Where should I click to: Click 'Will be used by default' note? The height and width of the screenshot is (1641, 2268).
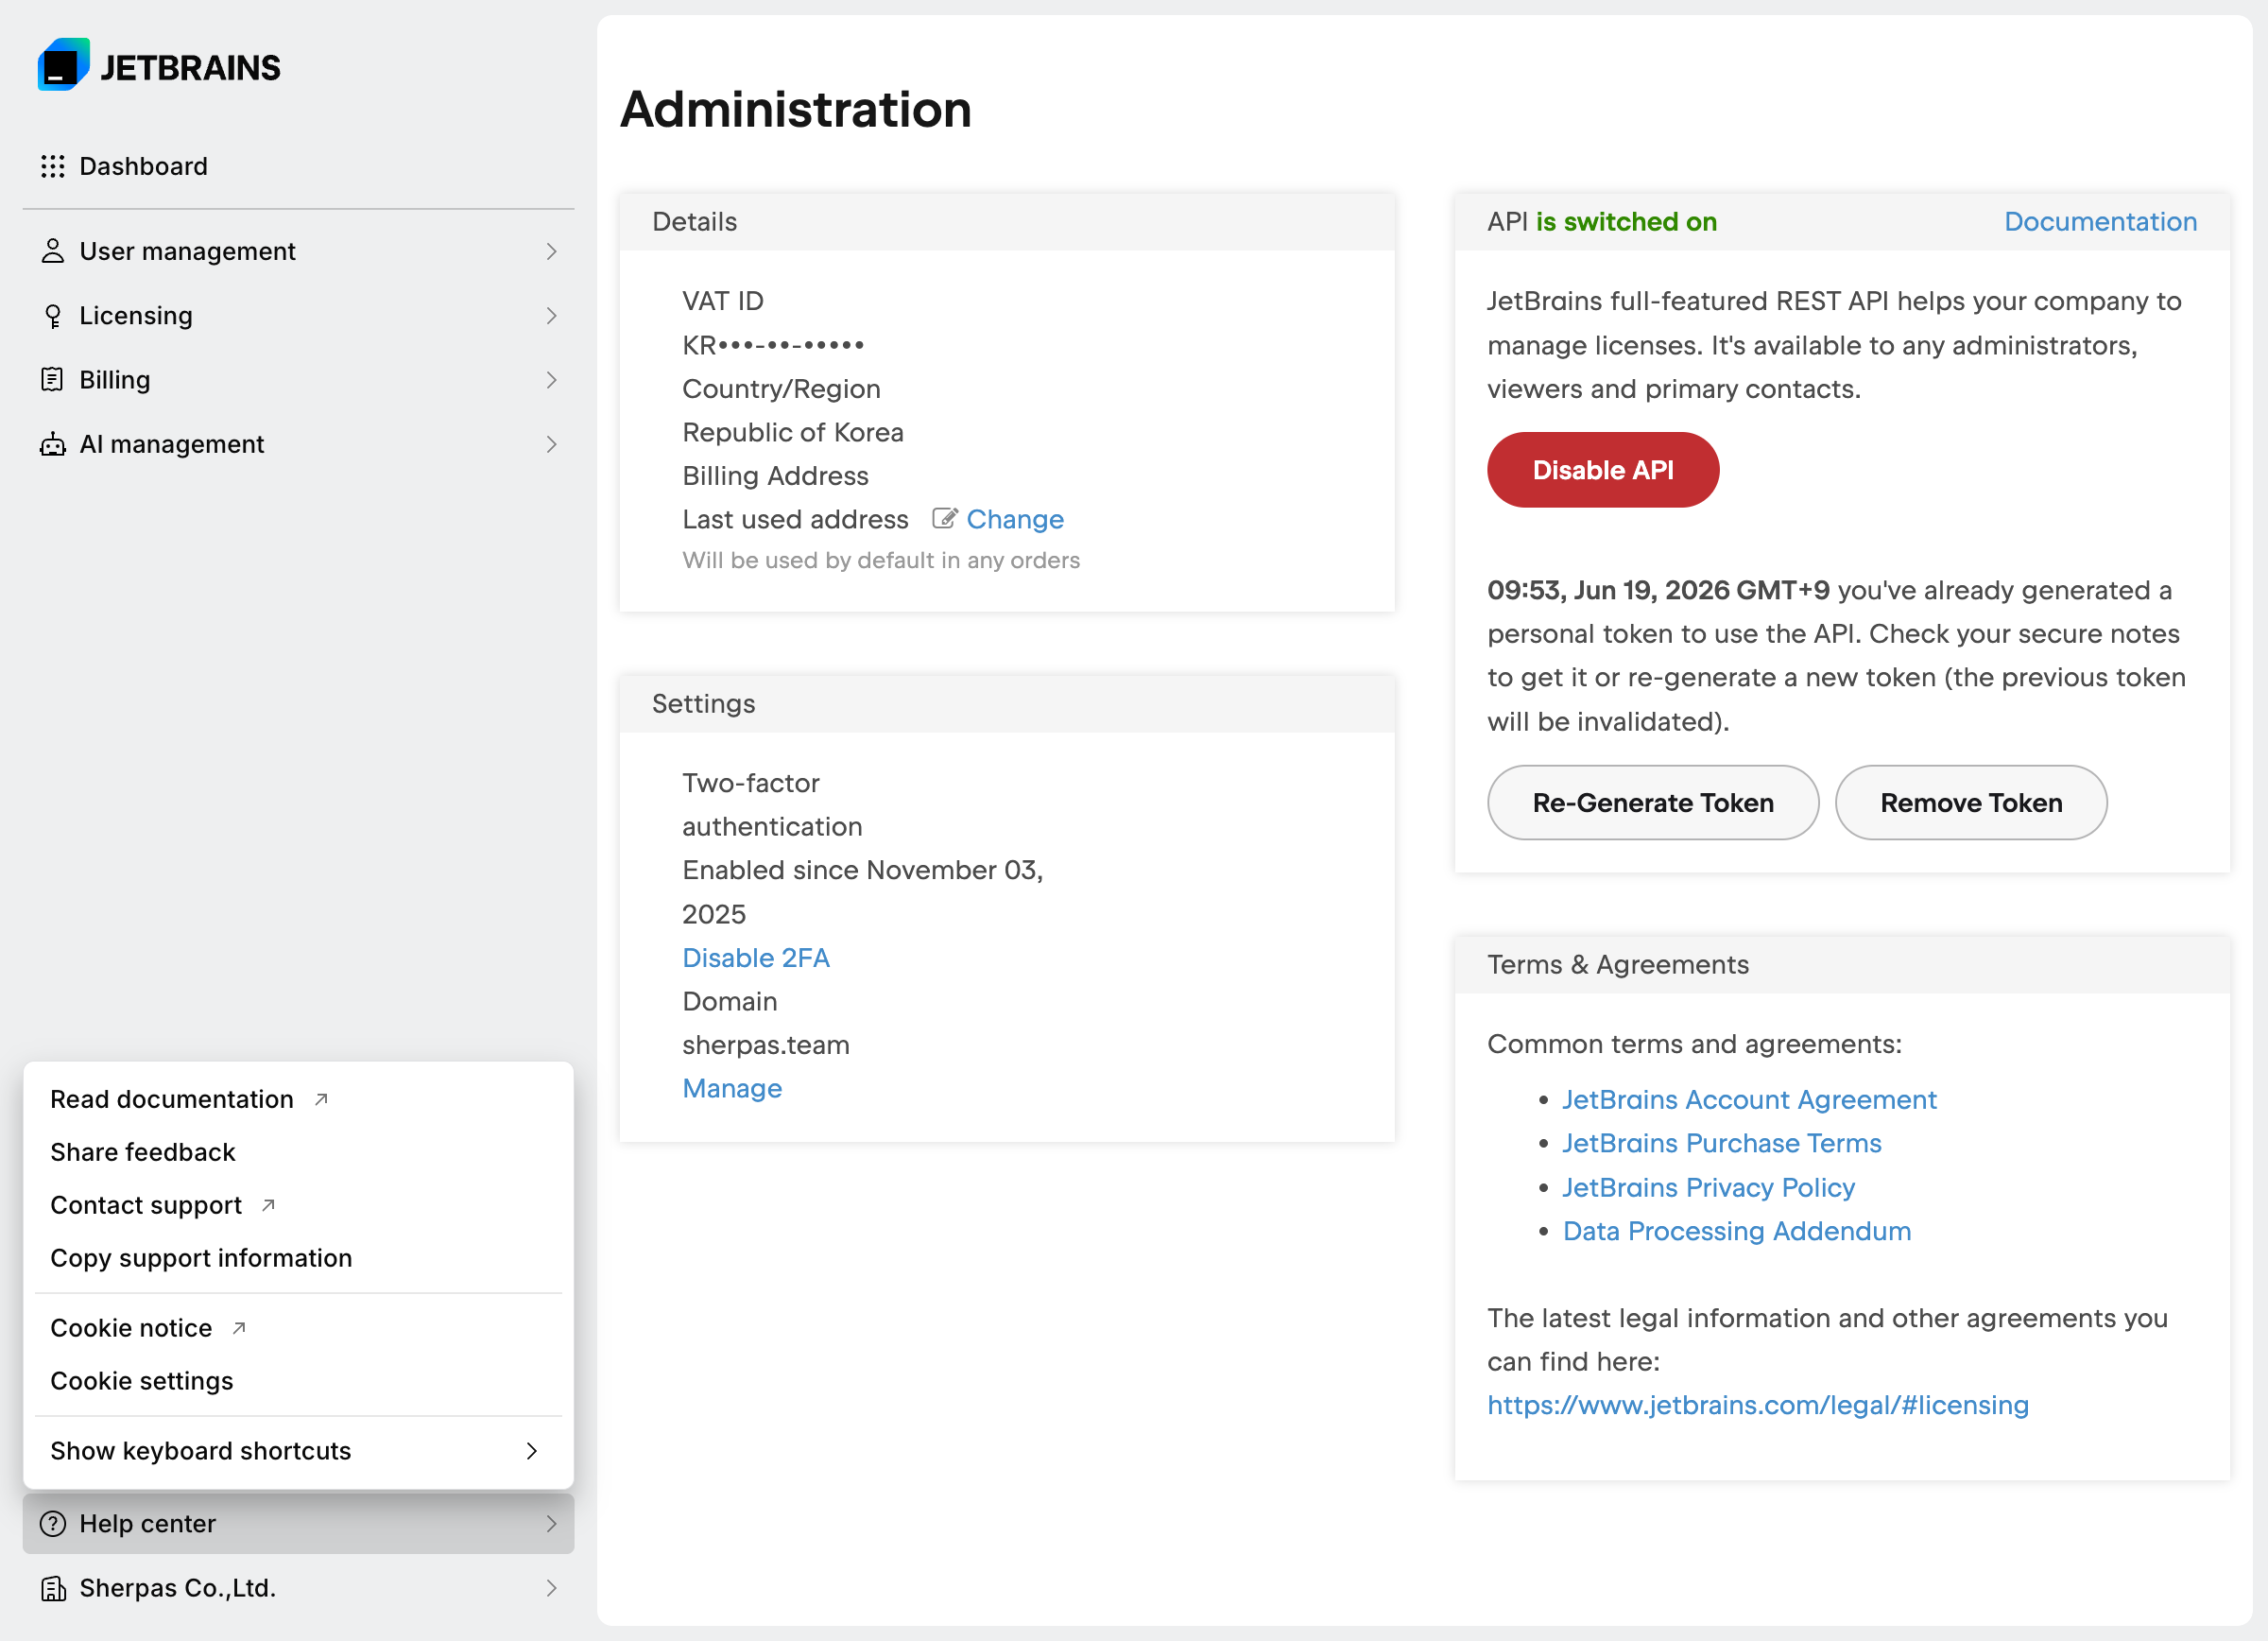[x=881, y=560]
